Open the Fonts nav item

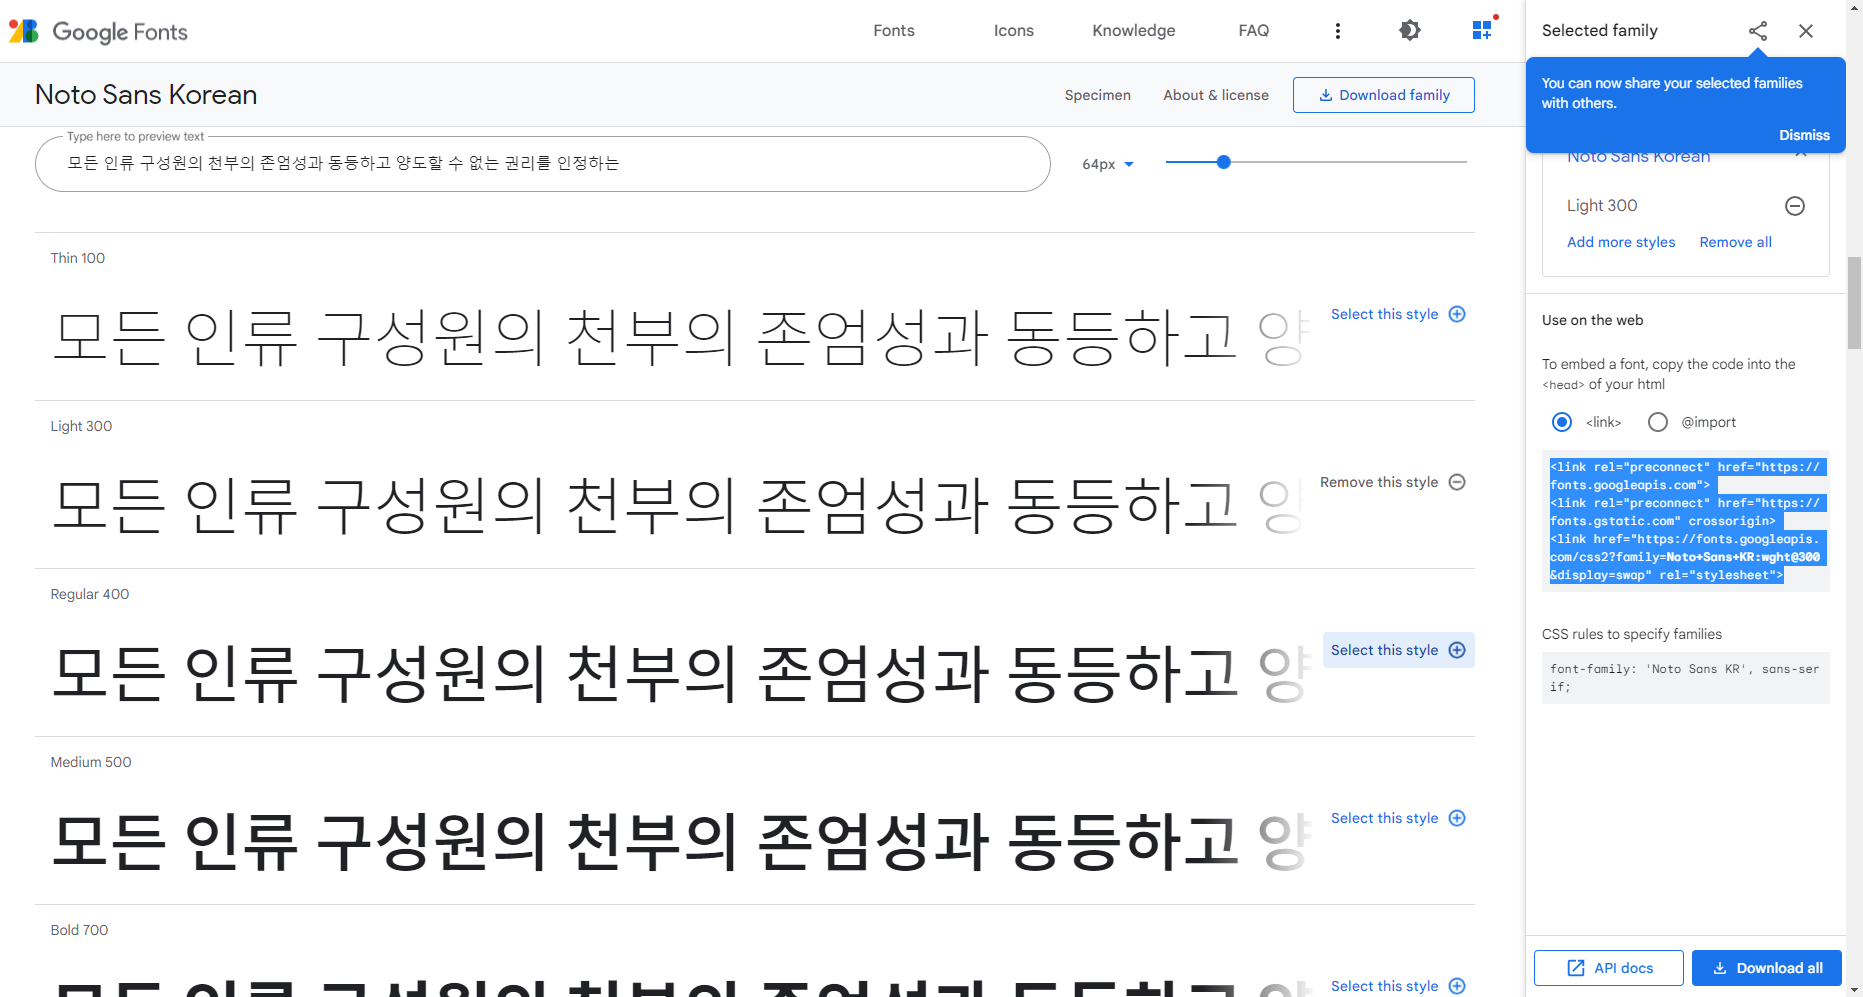click(x=894, y=31)
